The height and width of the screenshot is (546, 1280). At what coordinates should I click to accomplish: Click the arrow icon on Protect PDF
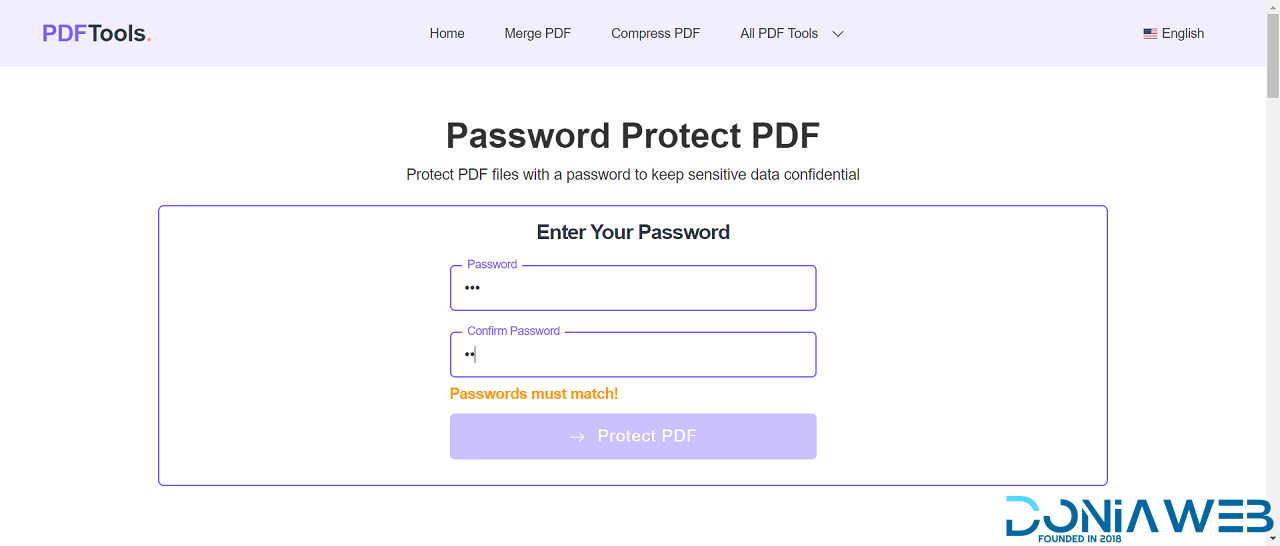pyautogui.click(x=577, y=437)
